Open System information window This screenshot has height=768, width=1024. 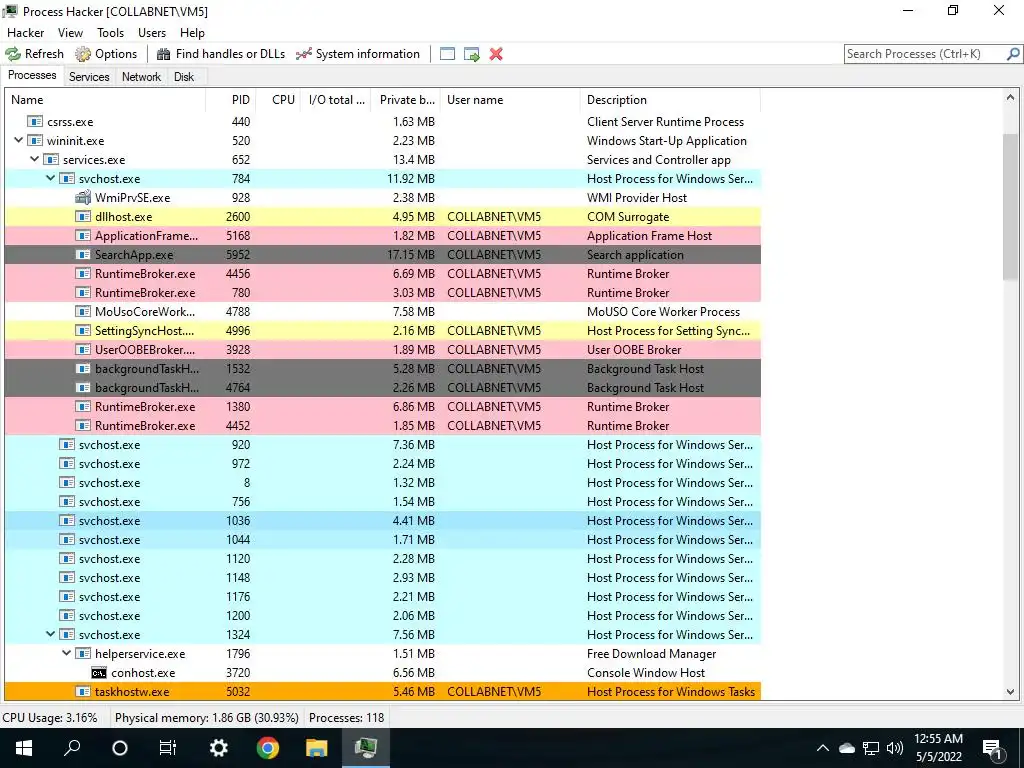pos(358,54)
